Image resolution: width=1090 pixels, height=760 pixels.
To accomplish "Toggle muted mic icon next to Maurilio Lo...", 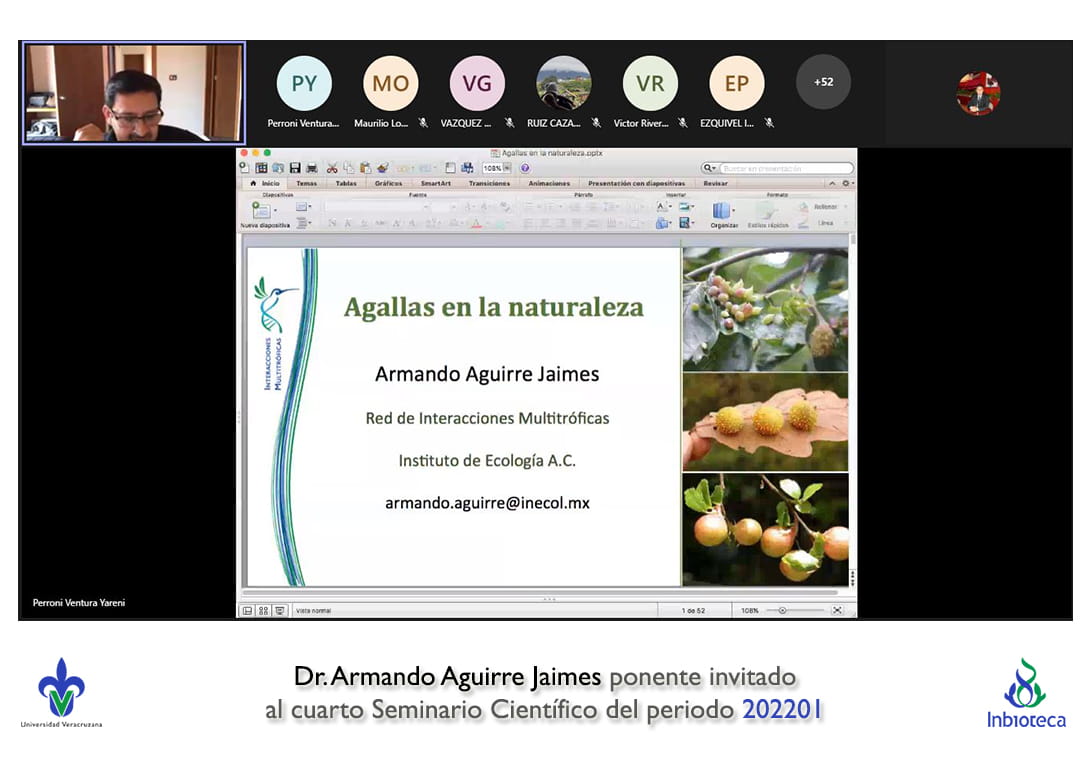I will pyautogui.click(x=423, y=123).
